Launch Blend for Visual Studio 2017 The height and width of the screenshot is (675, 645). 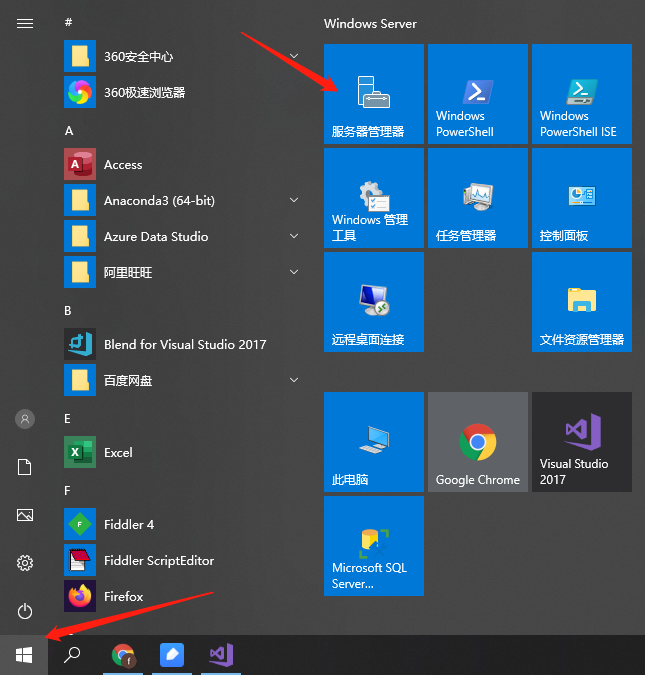183,344
